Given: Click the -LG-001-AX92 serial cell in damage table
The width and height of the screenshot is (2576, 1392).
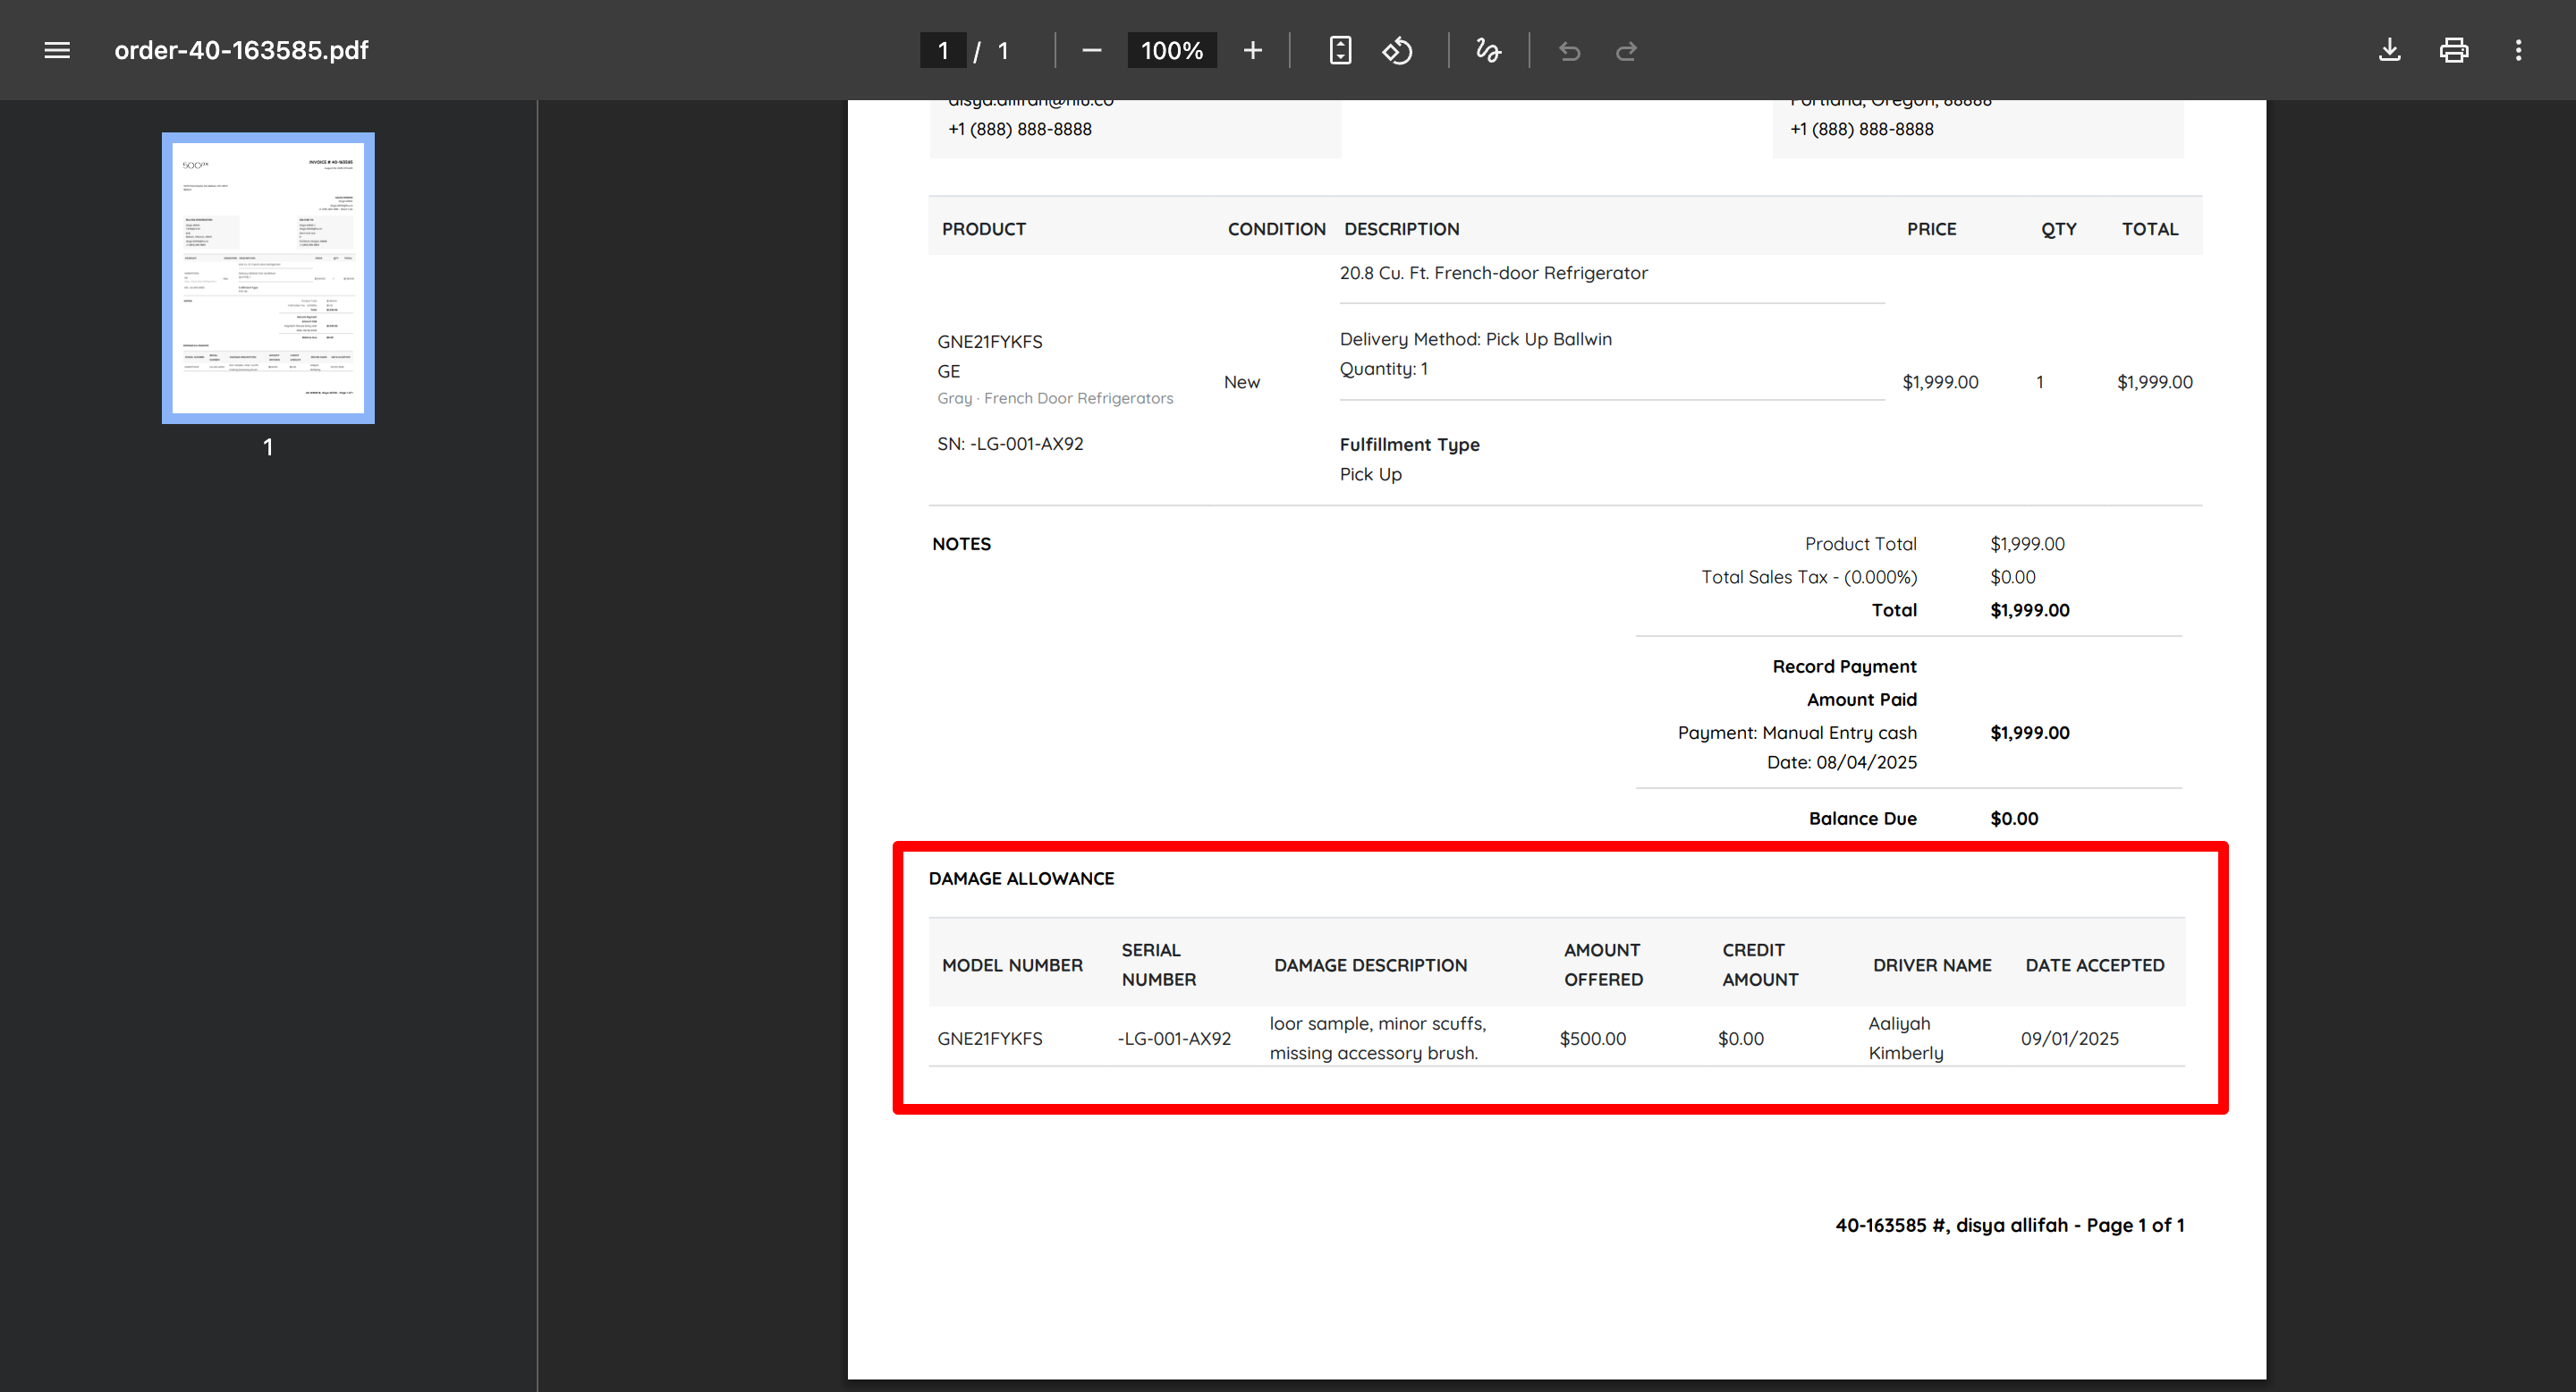Looking at the screenshot, I should (x=1174, y=1039).
